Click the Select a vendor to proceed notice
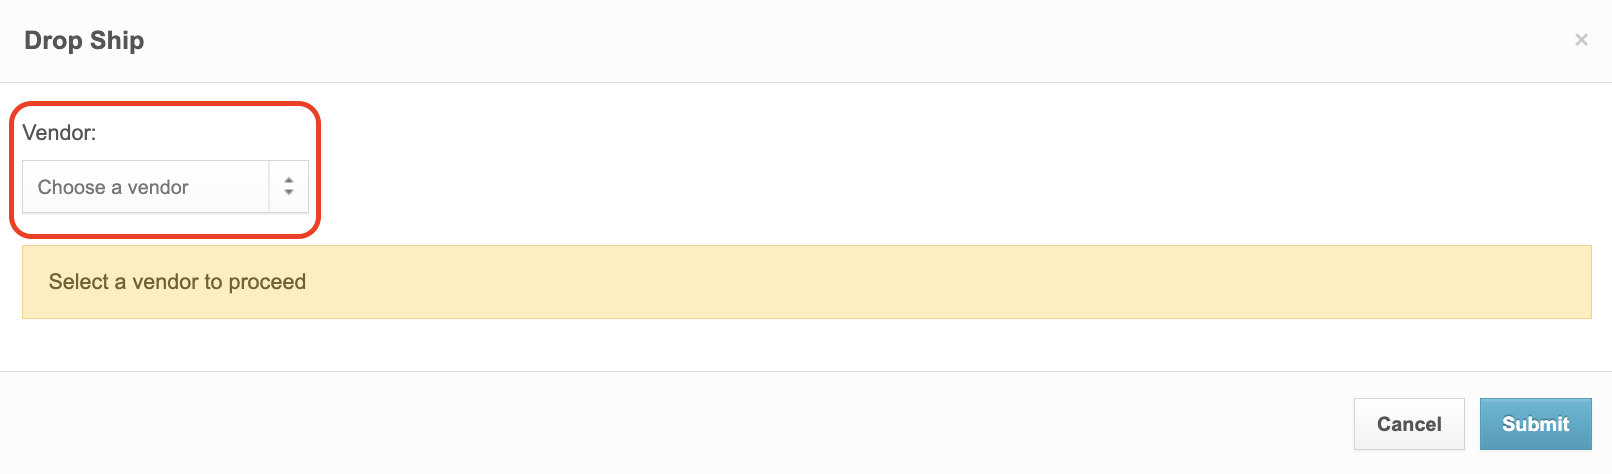Image resolution: width=1612 pixels, height=474 pixels. [177, 282]
